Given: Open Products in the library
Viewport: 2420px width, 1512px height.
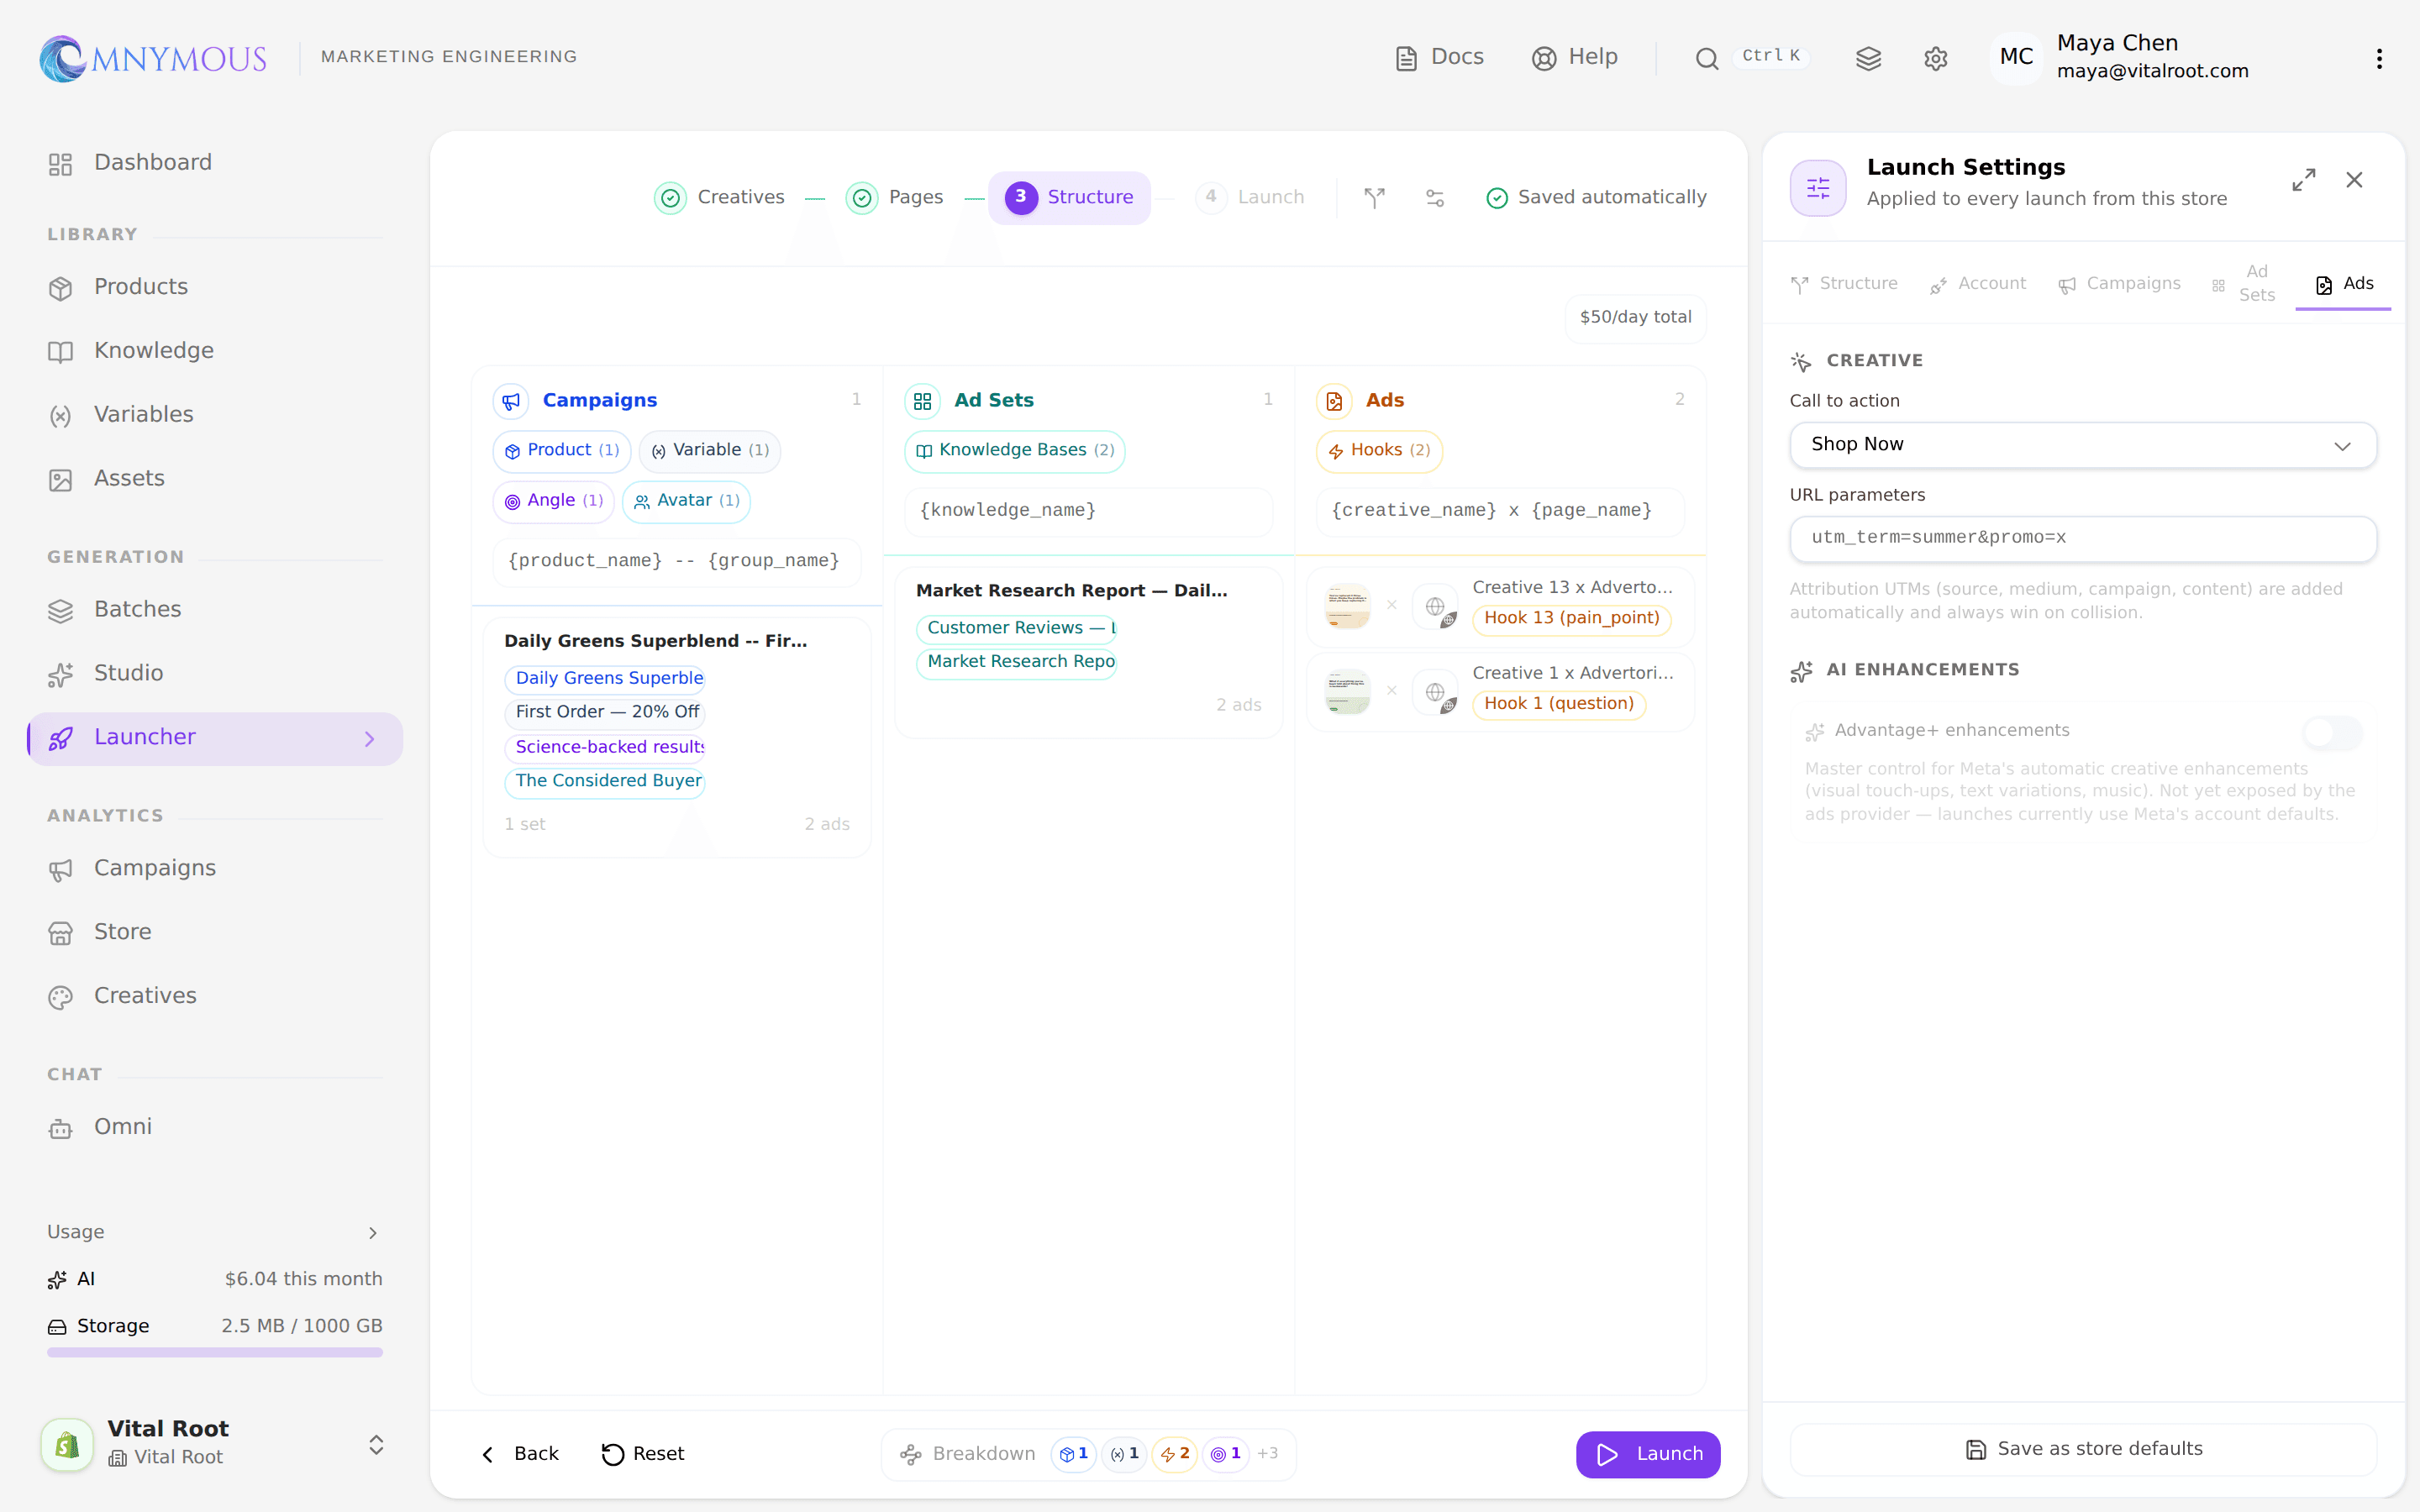Looking at the screenshot, I should (x=214, y=287).
